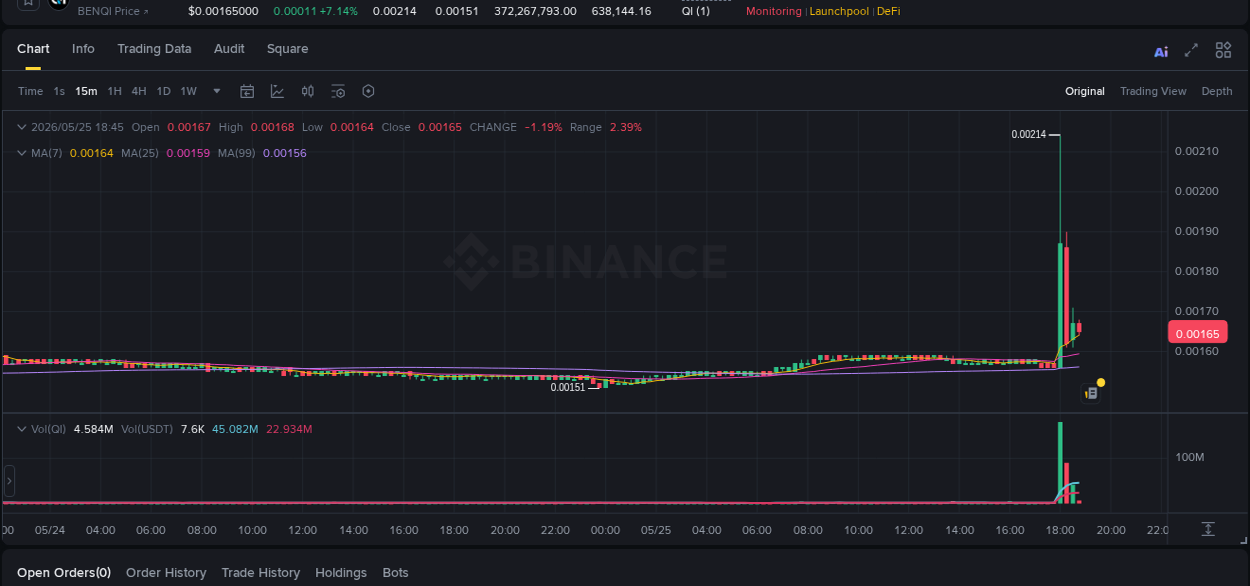Switch to the Chart tab
The image size is (1250, 586).
point(33,49)
